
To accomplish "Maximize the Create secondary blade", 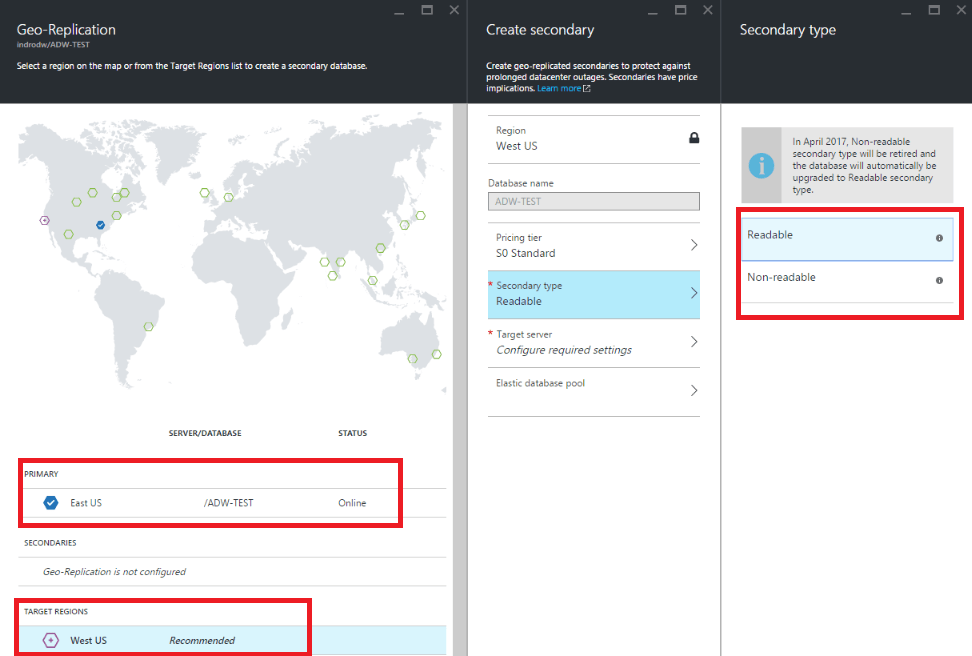I will pos(681,10).
